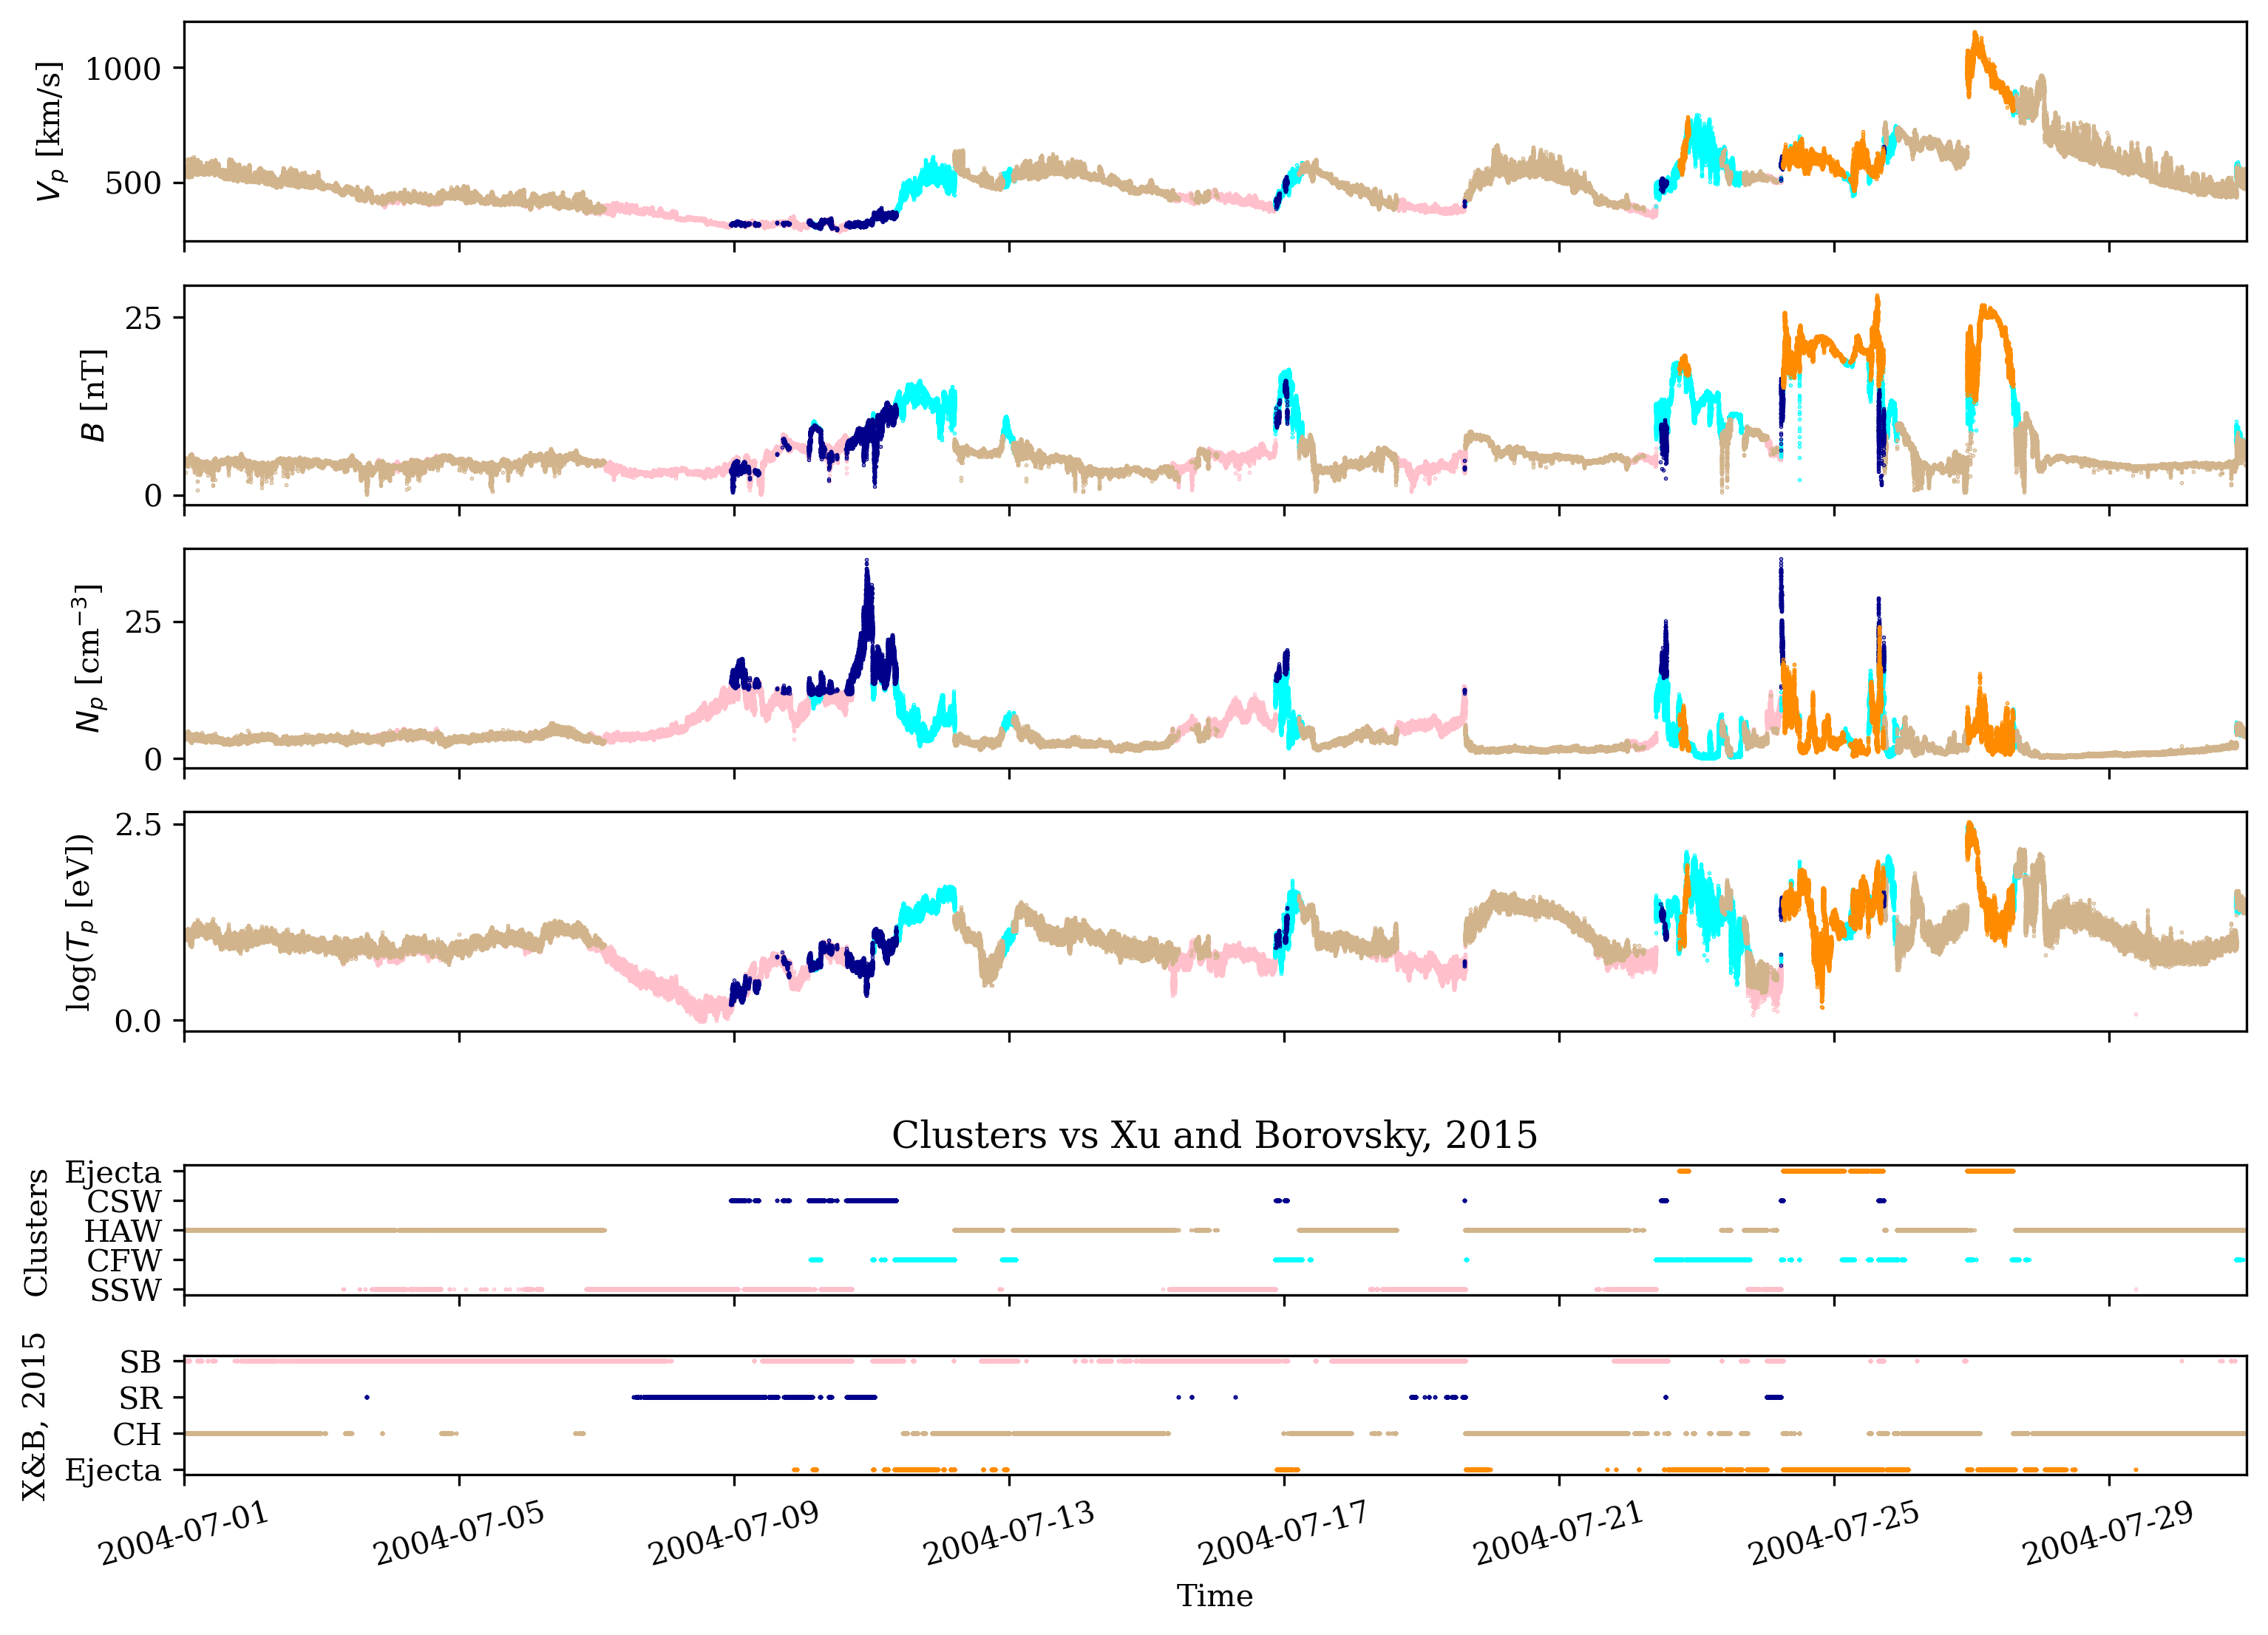Click the 'Clusters vs Xu and Borovsky, 2015' title
The image size is (2268, 1635).
[x=1214, y=1135]
